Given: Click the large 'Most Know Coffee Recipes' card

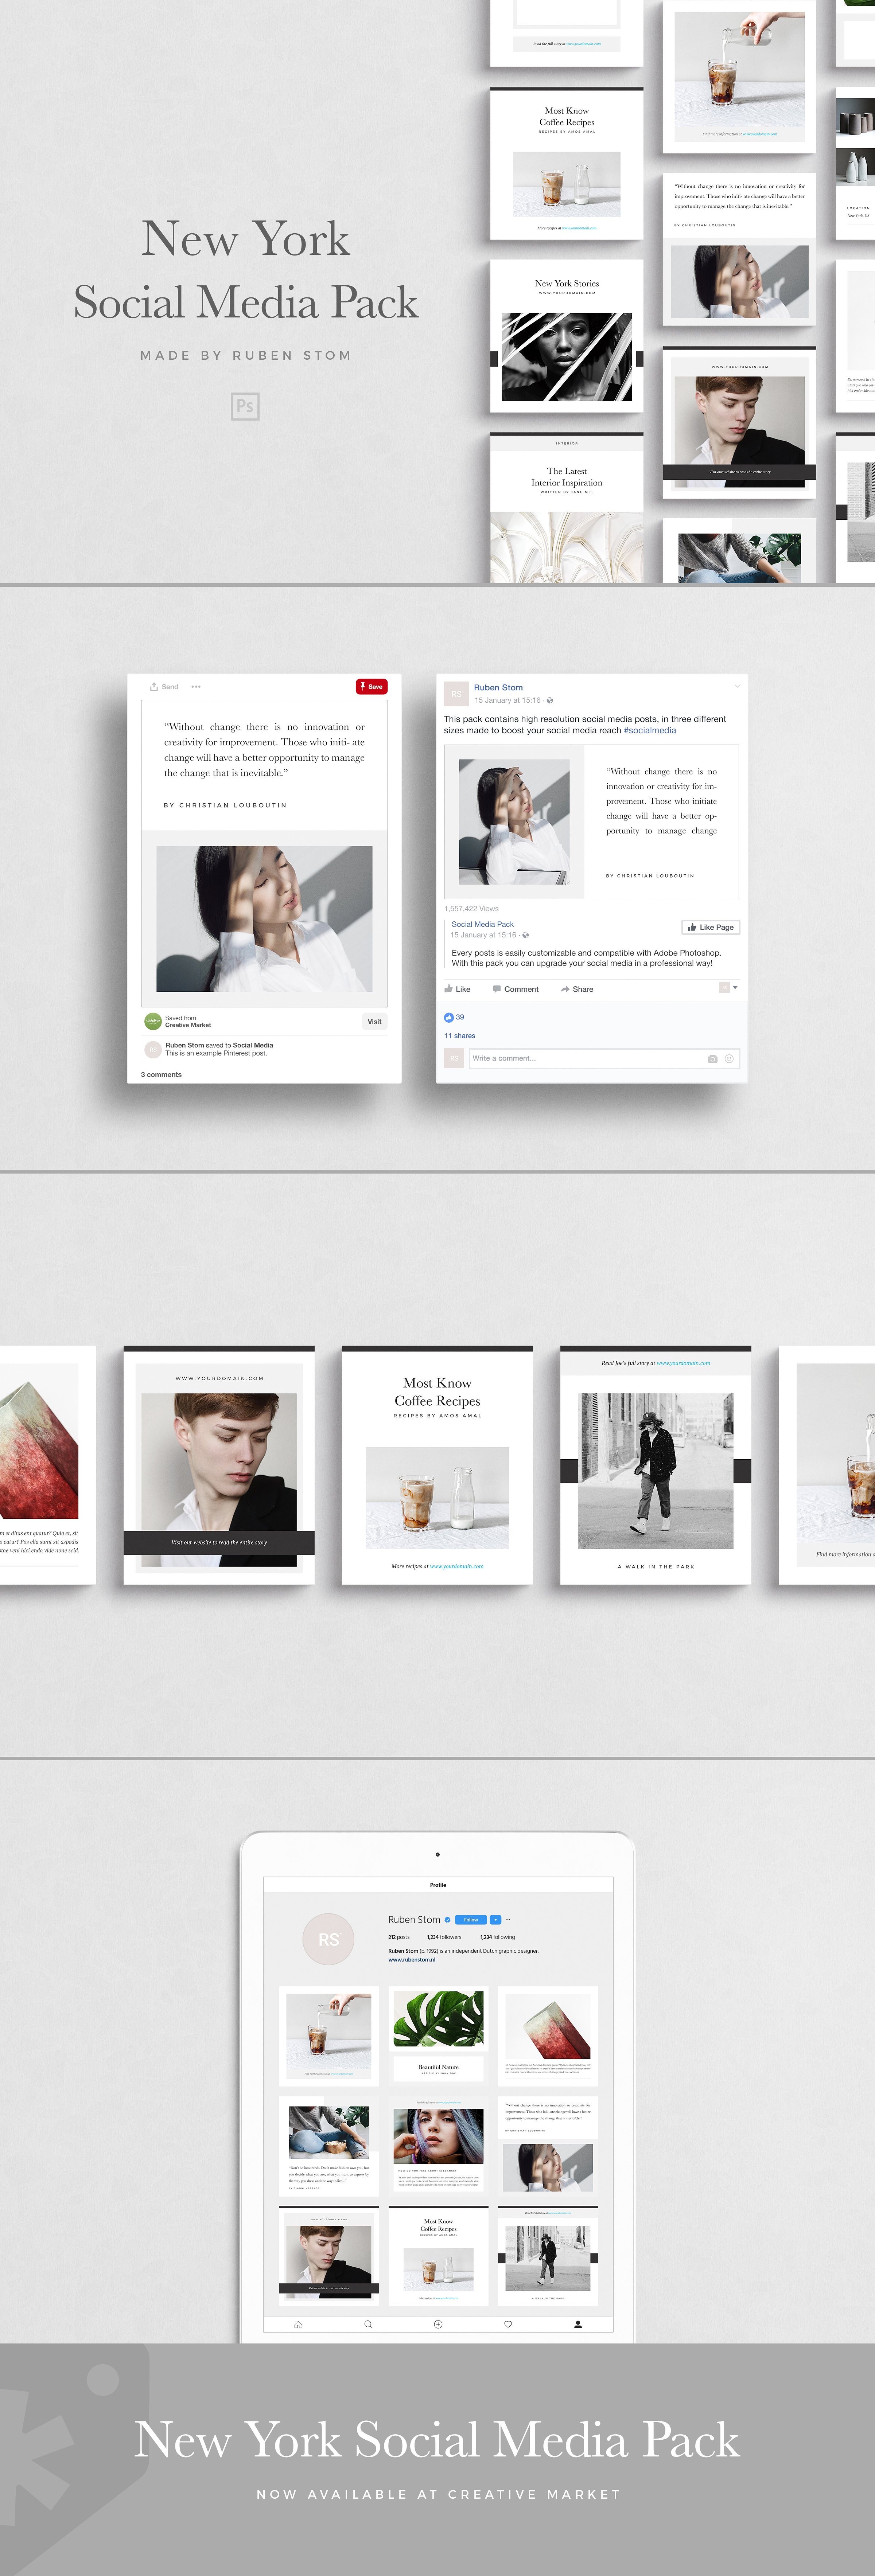Looking at the screenshot, I should point(437,1465).
